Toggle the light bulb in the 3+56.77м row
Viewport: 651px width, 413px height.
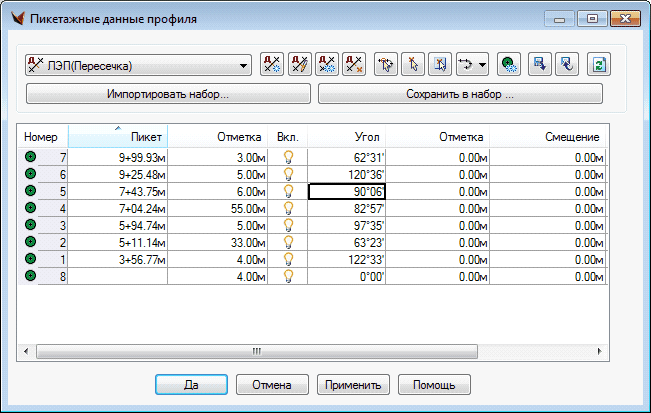[x=289, y=258]
